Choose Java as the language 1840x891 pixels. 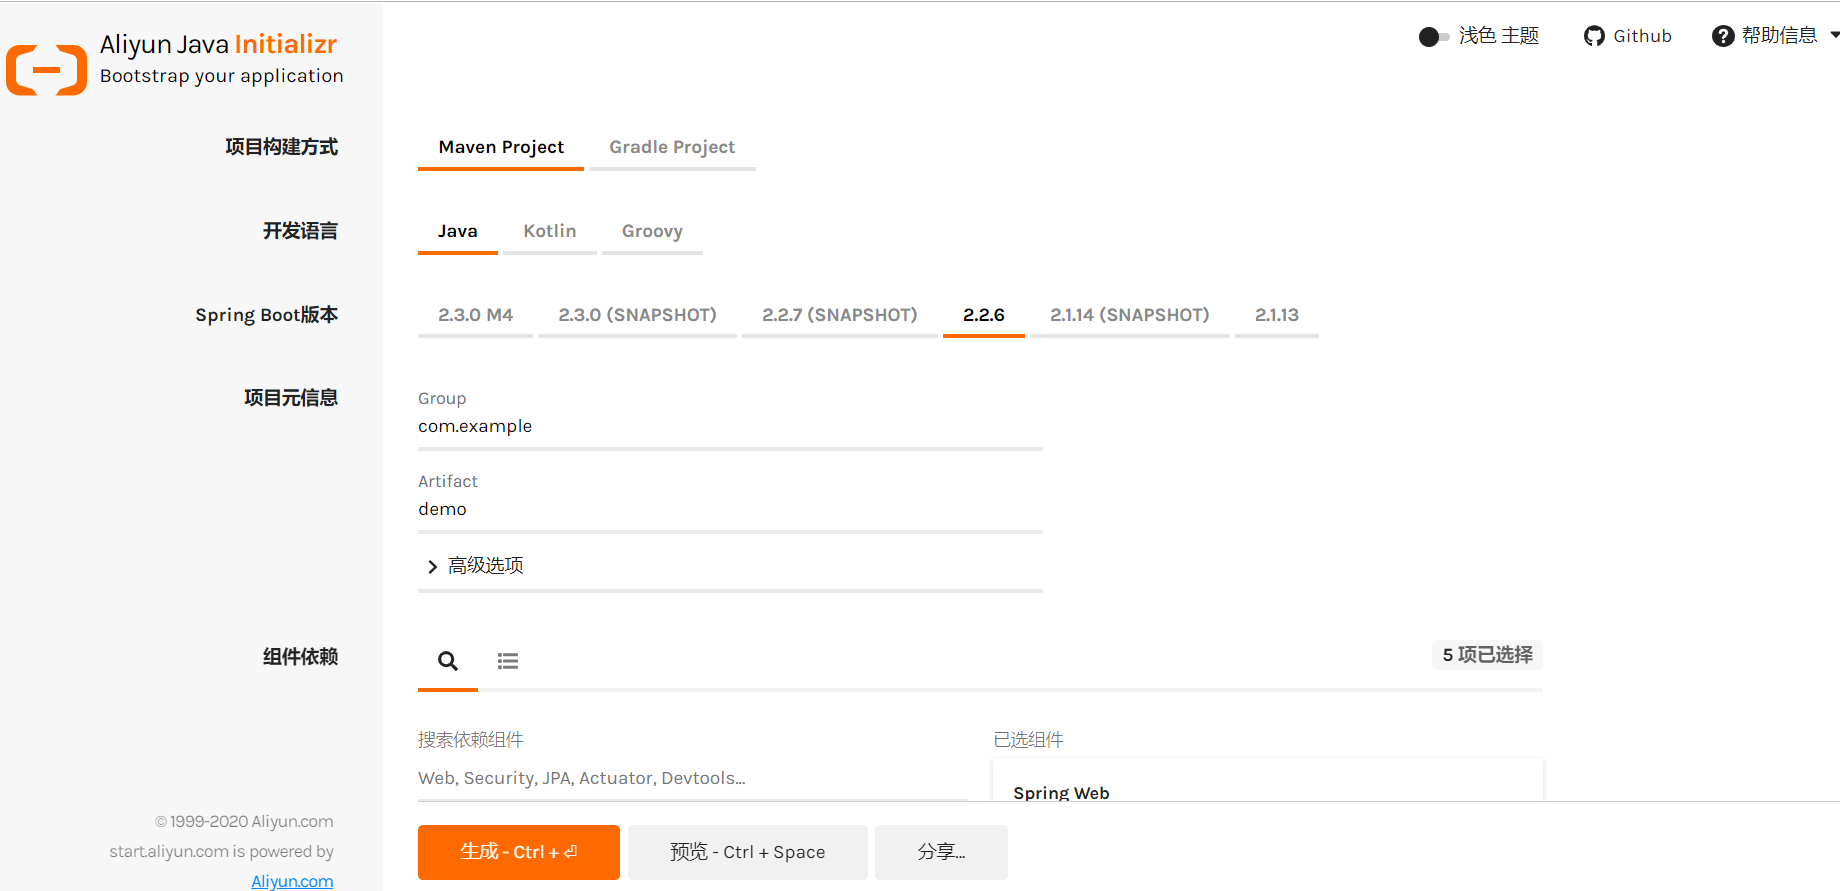coord(457,231)
